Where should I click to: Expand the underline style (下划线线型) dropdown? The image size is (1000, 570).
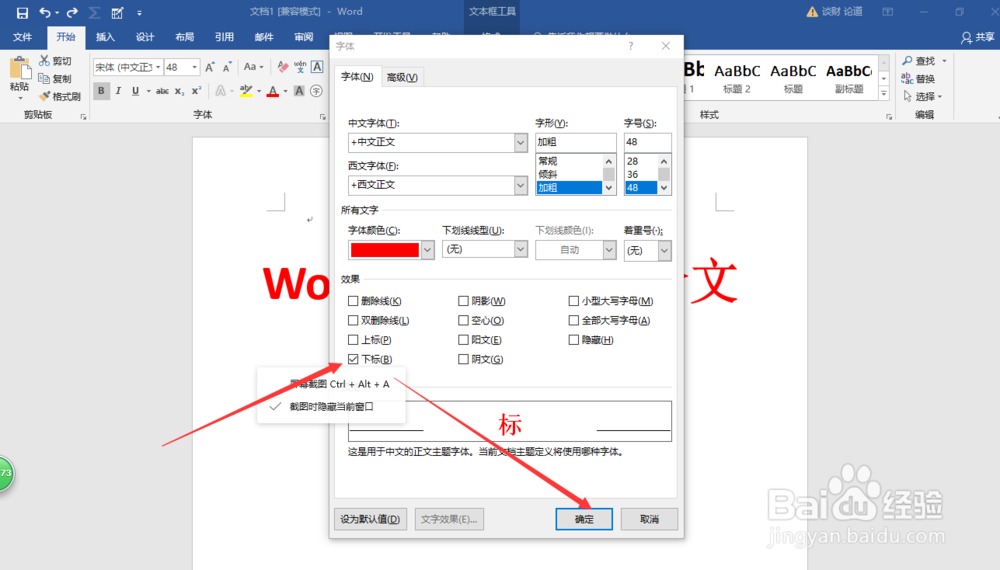(520, 249)
